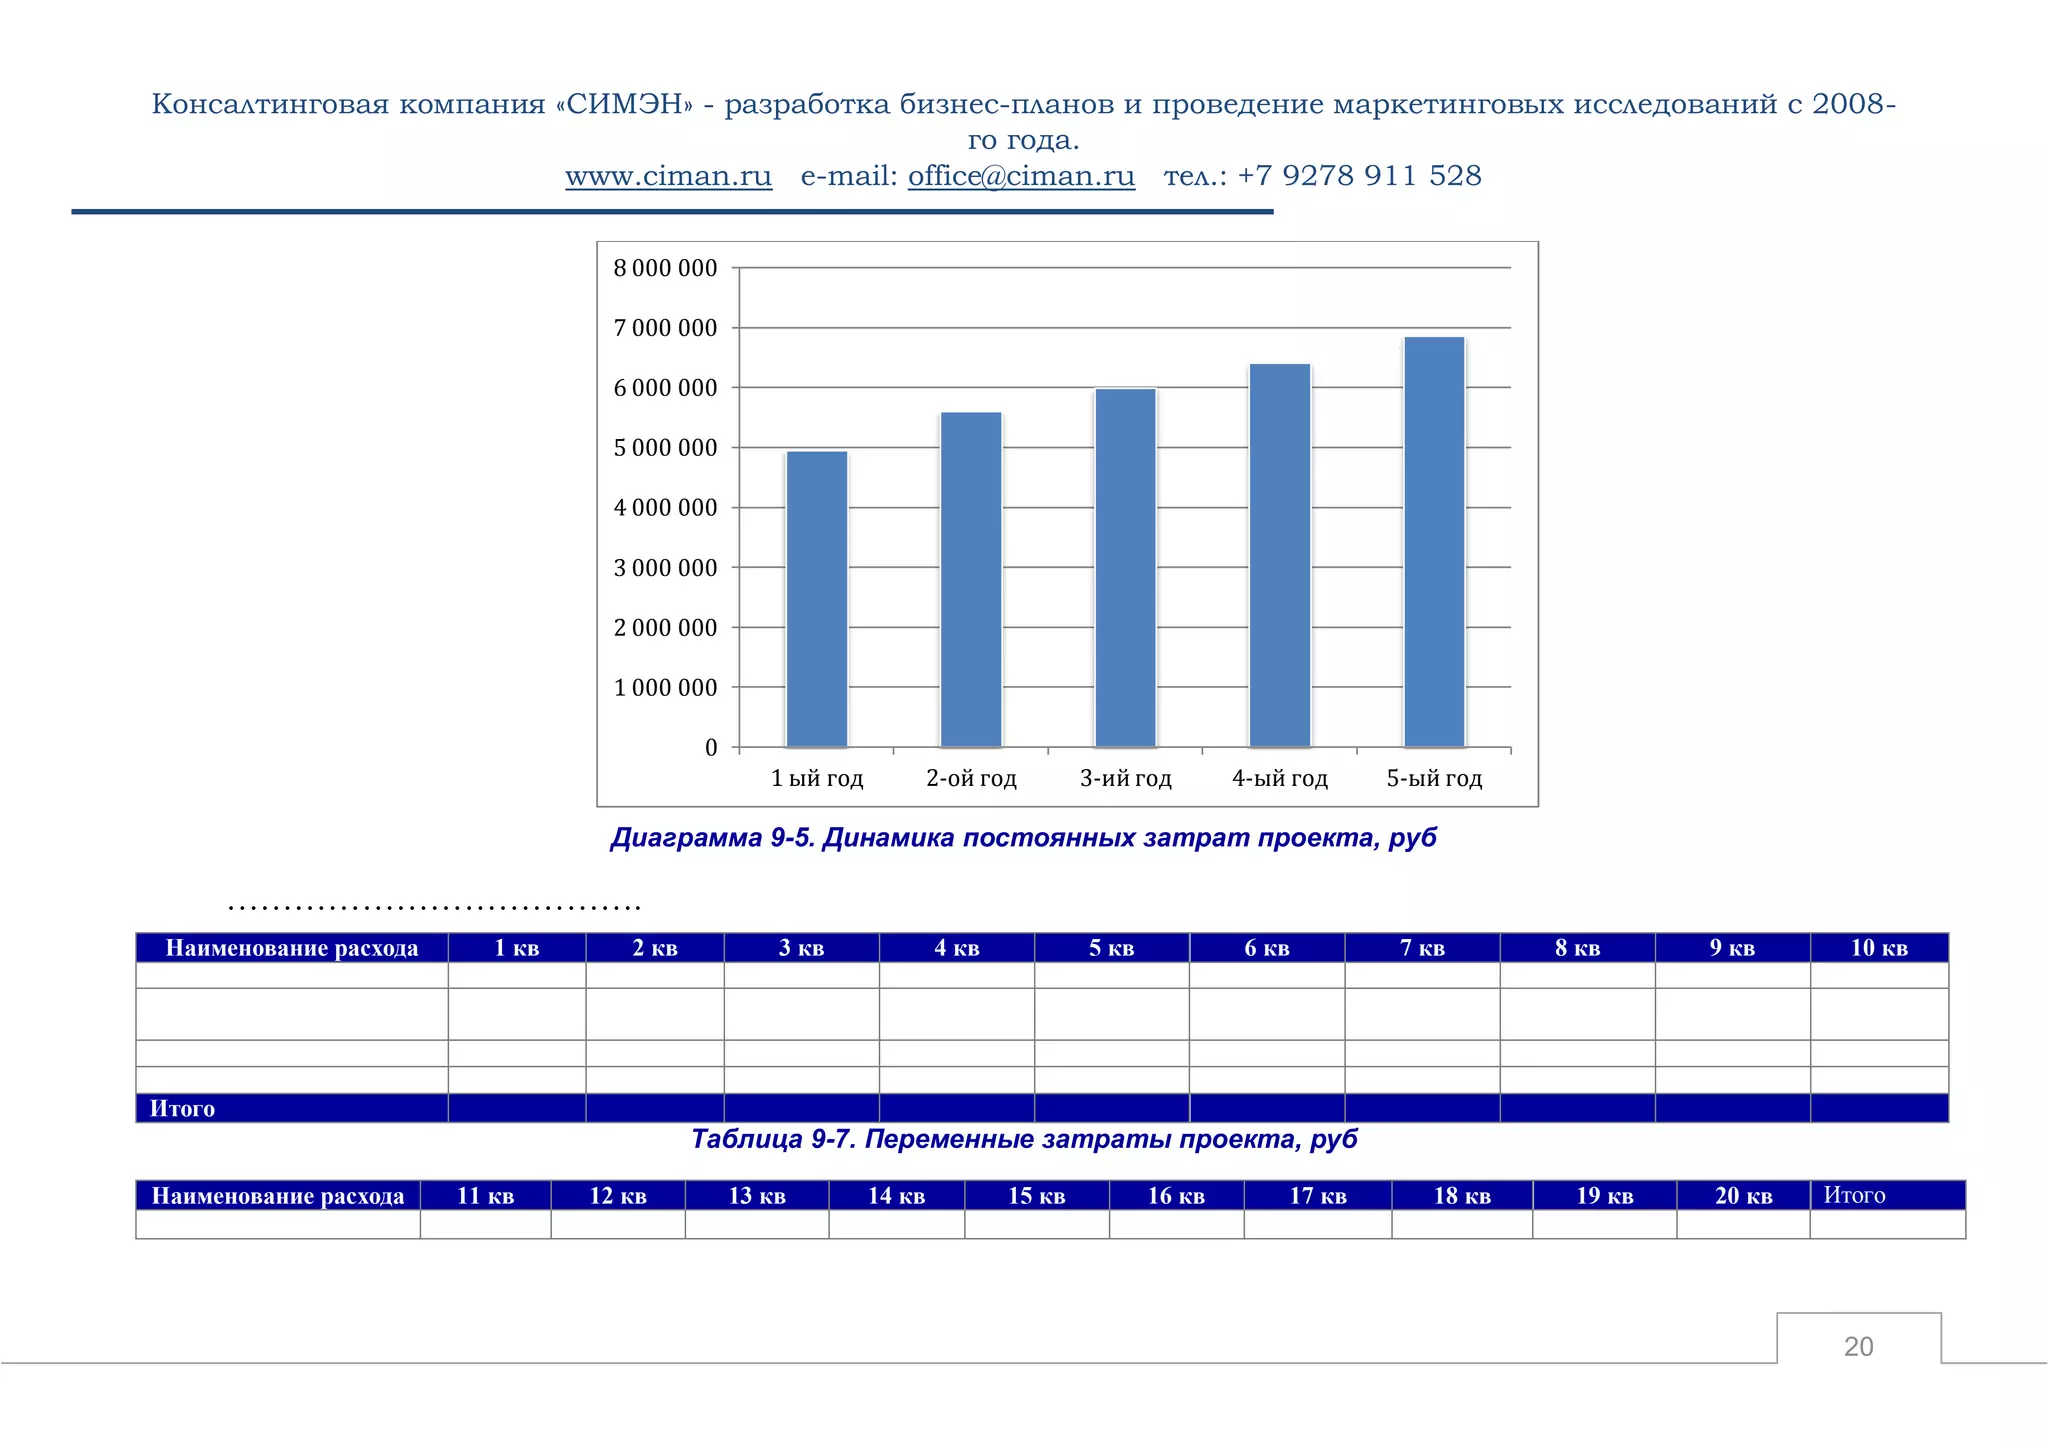
Task: Click the 3 кв column header
Action: [x=801, y=948]
